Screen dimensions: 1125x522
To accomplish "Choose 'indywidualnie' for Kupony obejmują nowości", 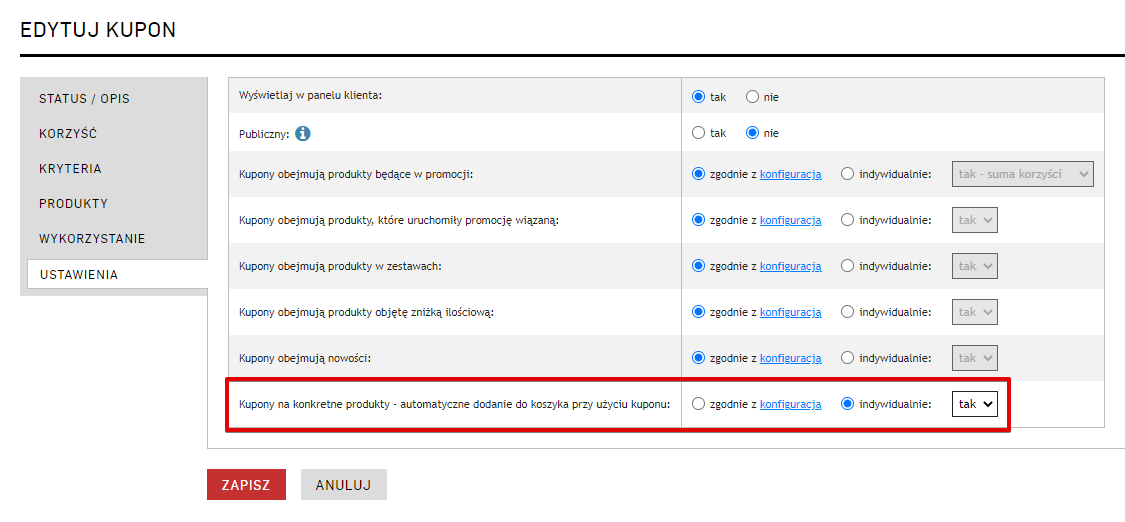I will [848, 358].
